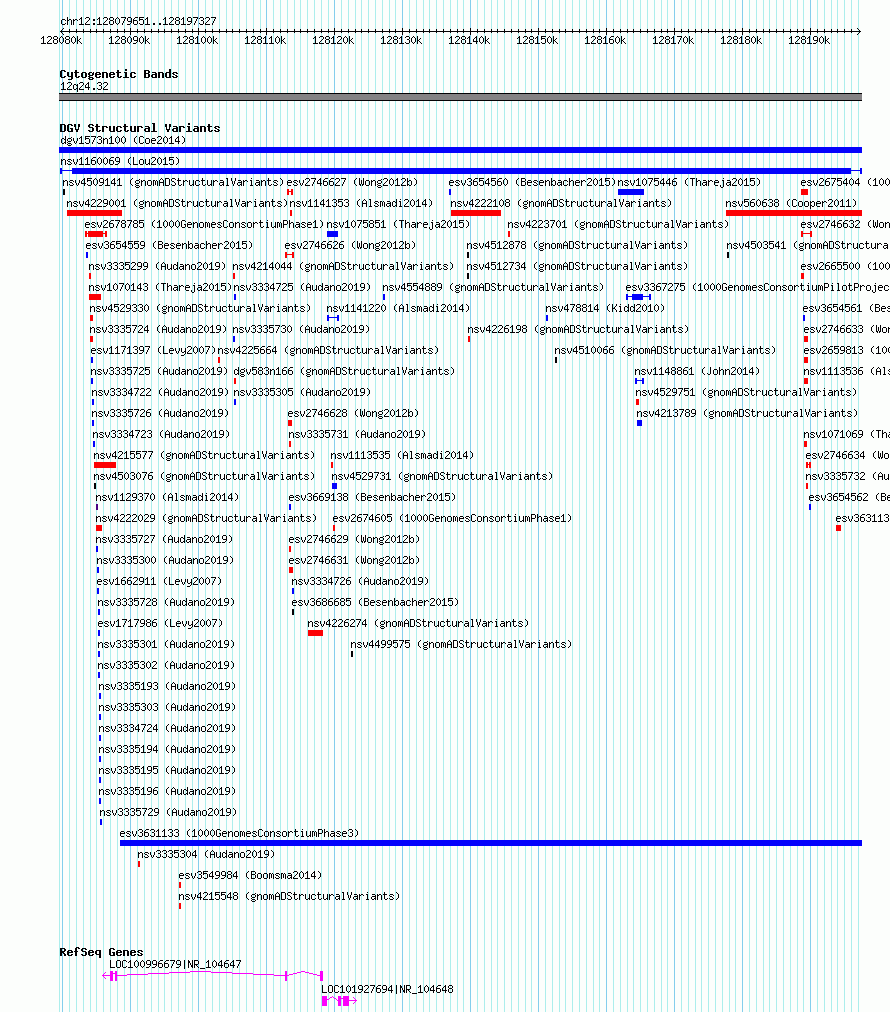Click the nsv4529731 gnomAD variant label
This screenshot has height=1012, width=890.
(442, 476)
